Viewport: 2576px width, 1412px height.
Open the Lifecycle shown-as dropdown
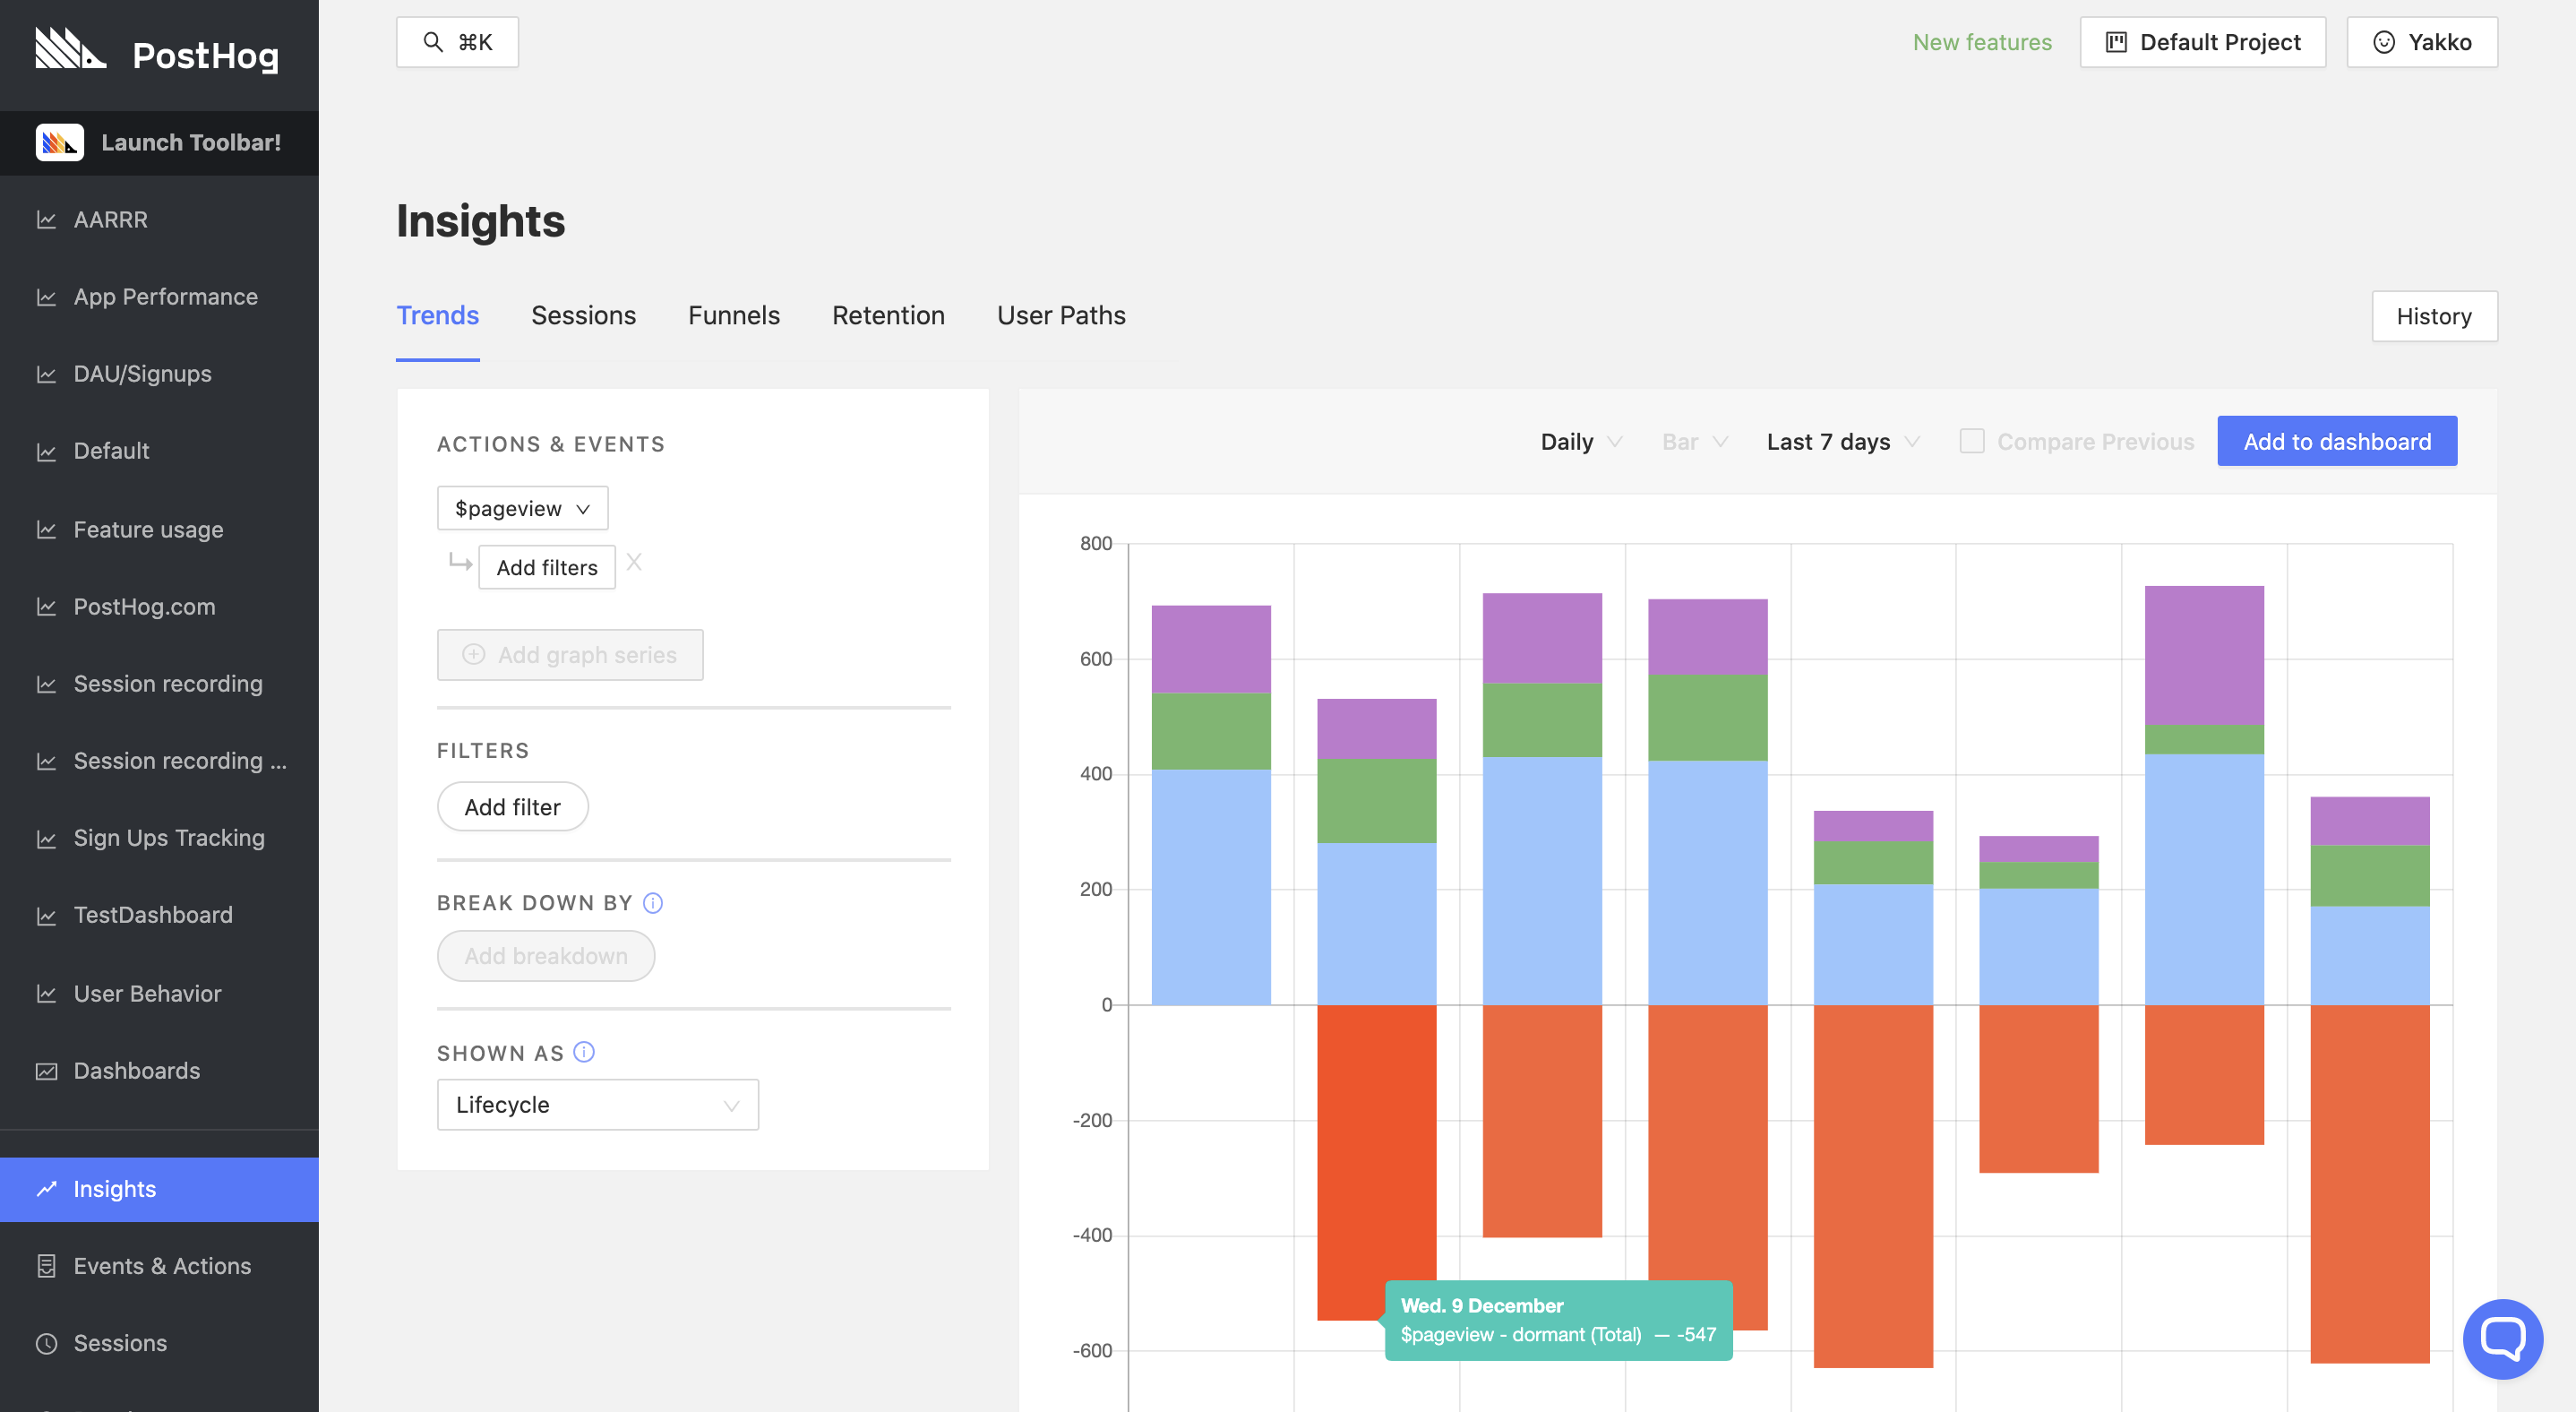click(x=597, y=1104)
